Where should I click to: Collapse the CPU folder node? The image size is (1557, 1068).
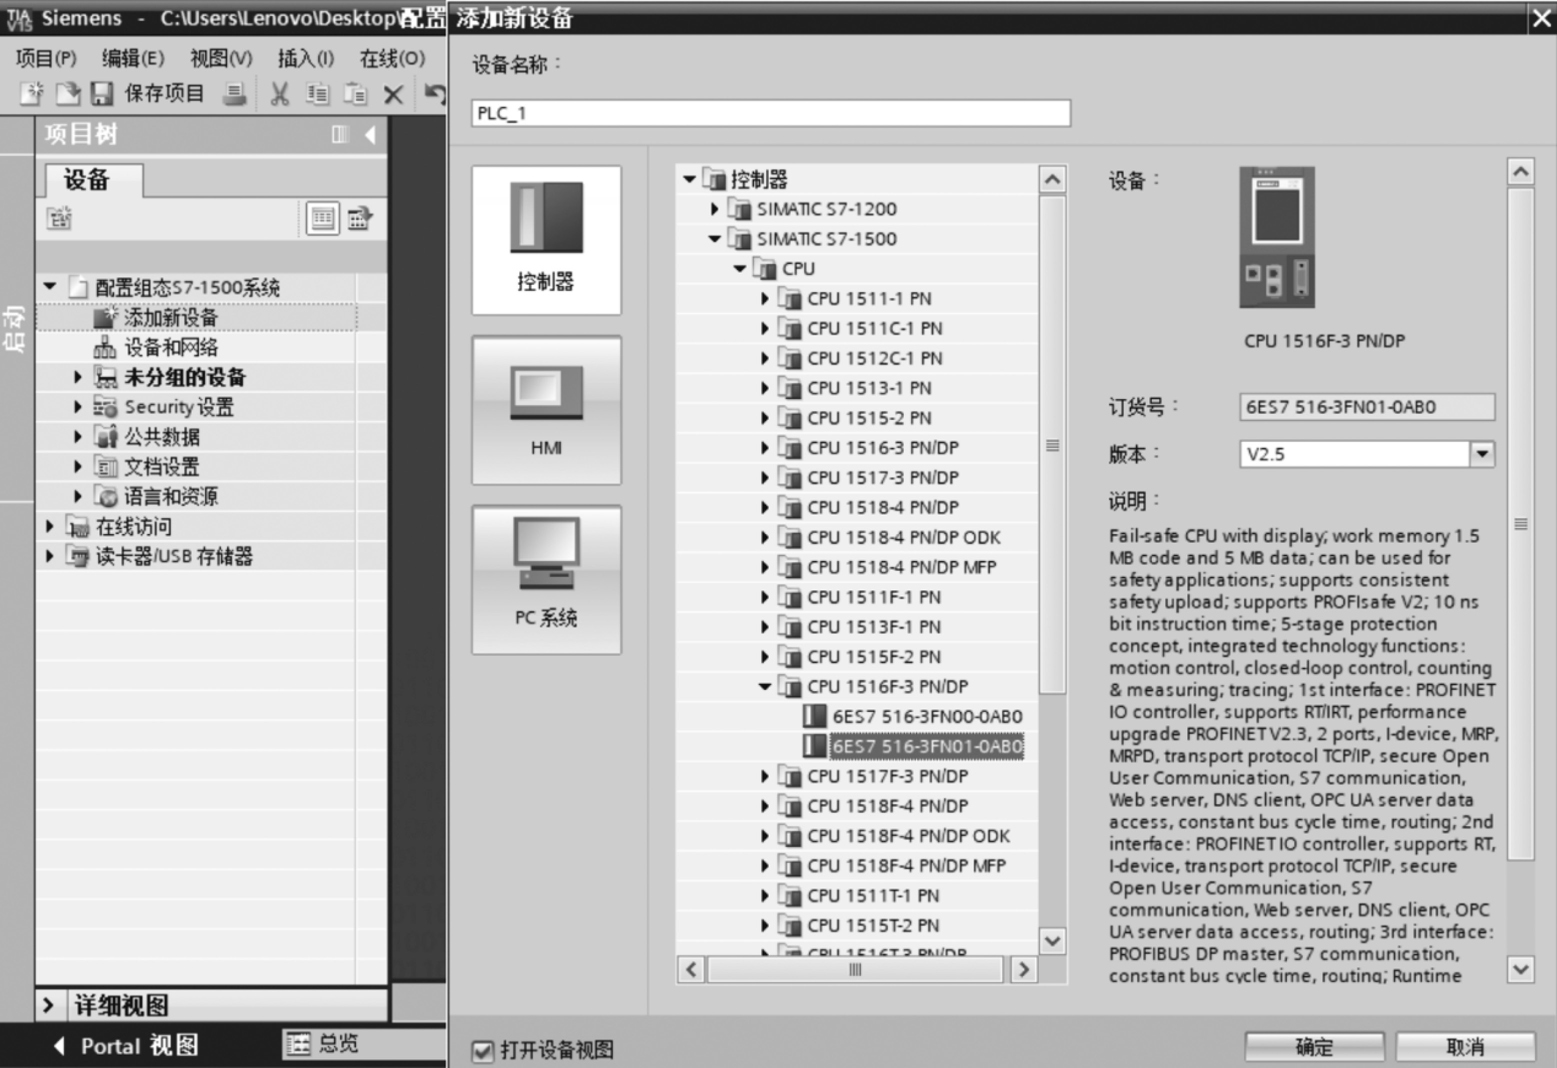tap(740, 269)
